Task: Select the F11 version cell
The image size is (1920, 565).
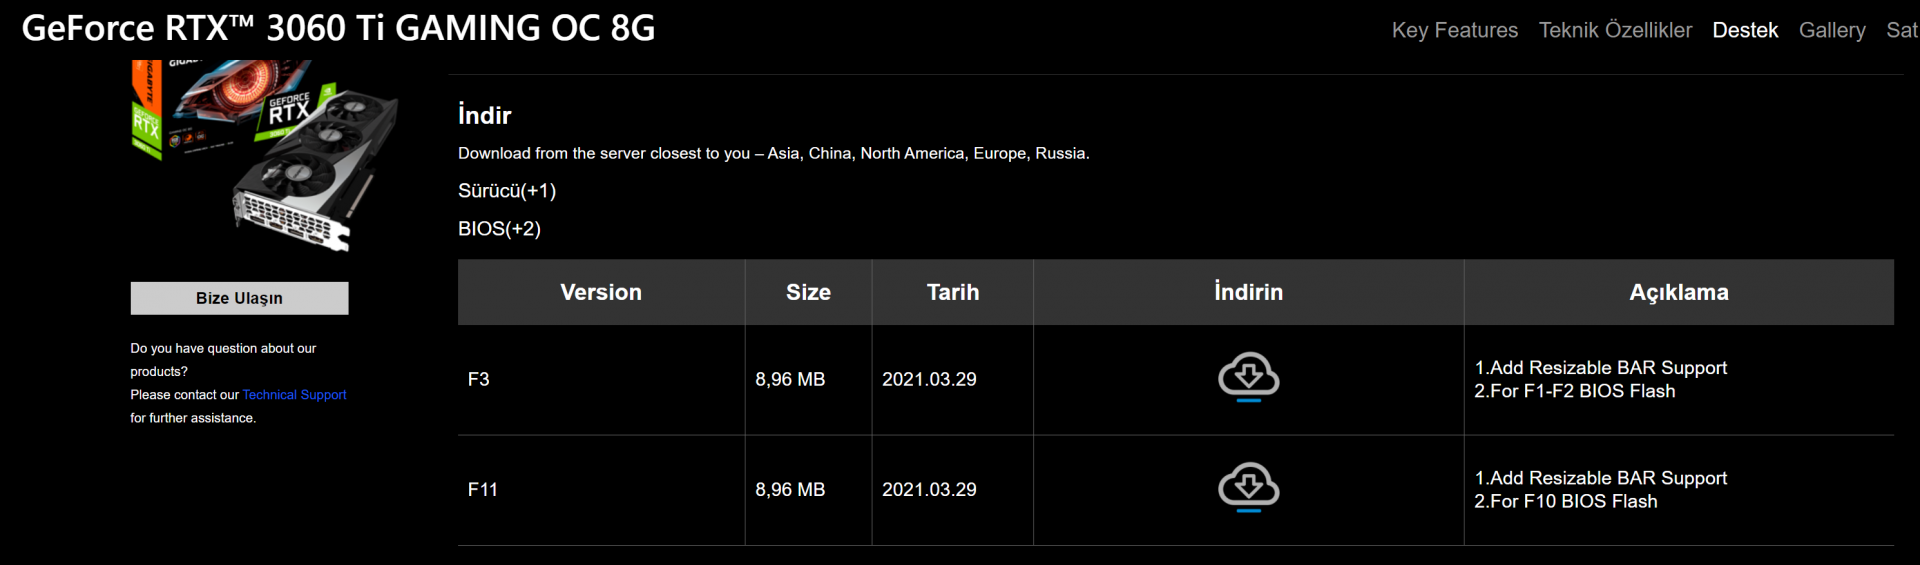Action: 483,490
